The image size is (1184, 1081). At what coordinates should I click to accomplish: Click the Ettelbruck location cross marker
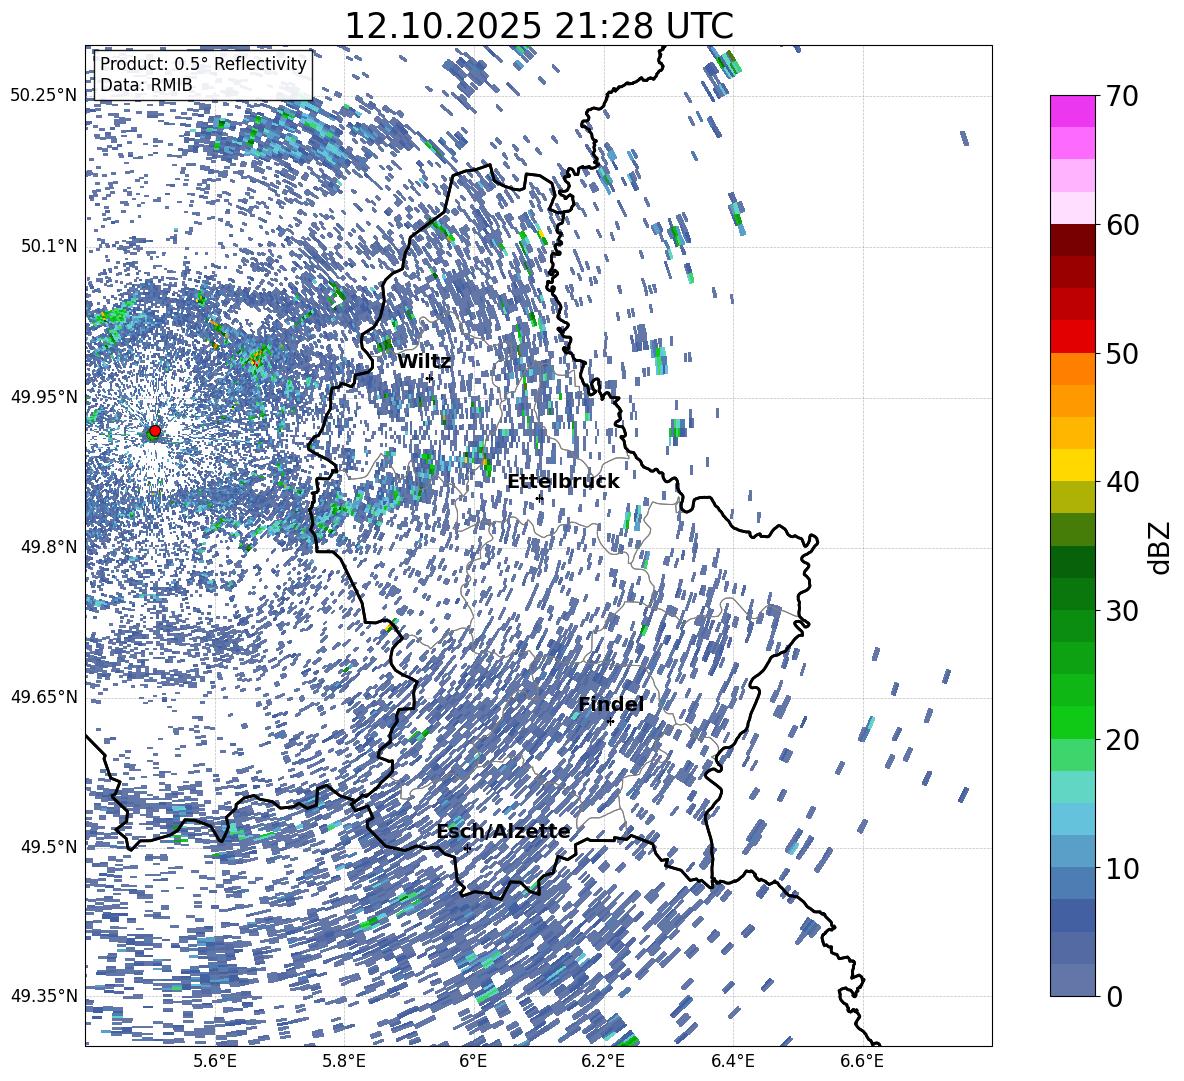(539, 498)
